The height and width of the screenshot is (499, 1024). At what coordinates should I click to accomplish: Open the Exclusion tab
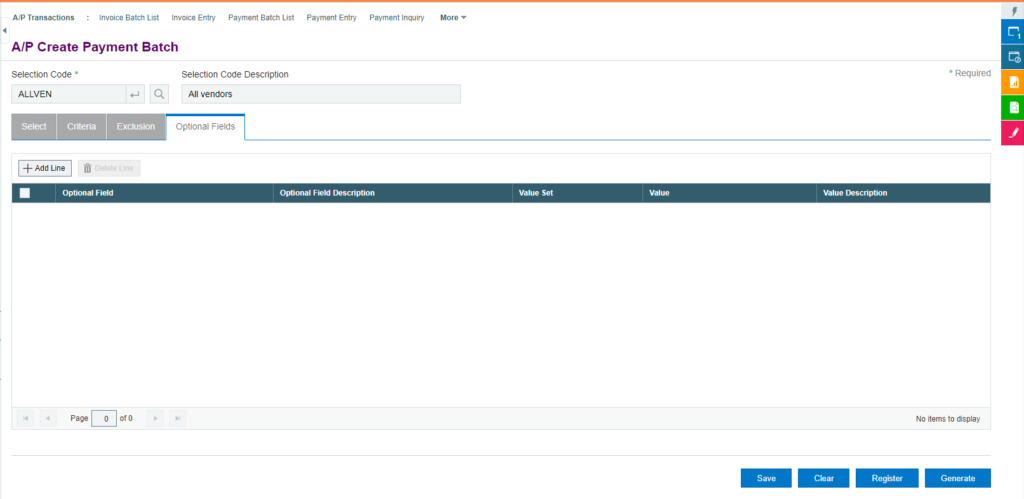pyautogui.click(x=135, y=127)
